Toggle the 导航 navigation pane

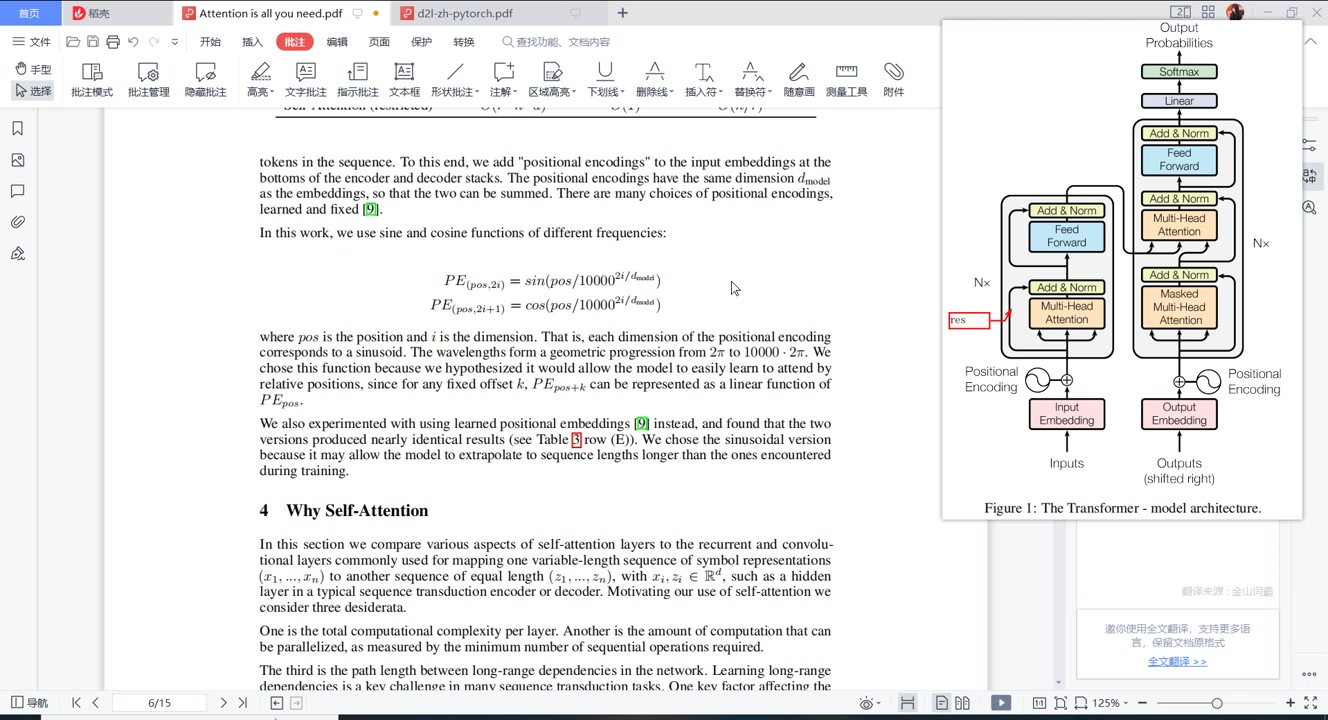29,703
